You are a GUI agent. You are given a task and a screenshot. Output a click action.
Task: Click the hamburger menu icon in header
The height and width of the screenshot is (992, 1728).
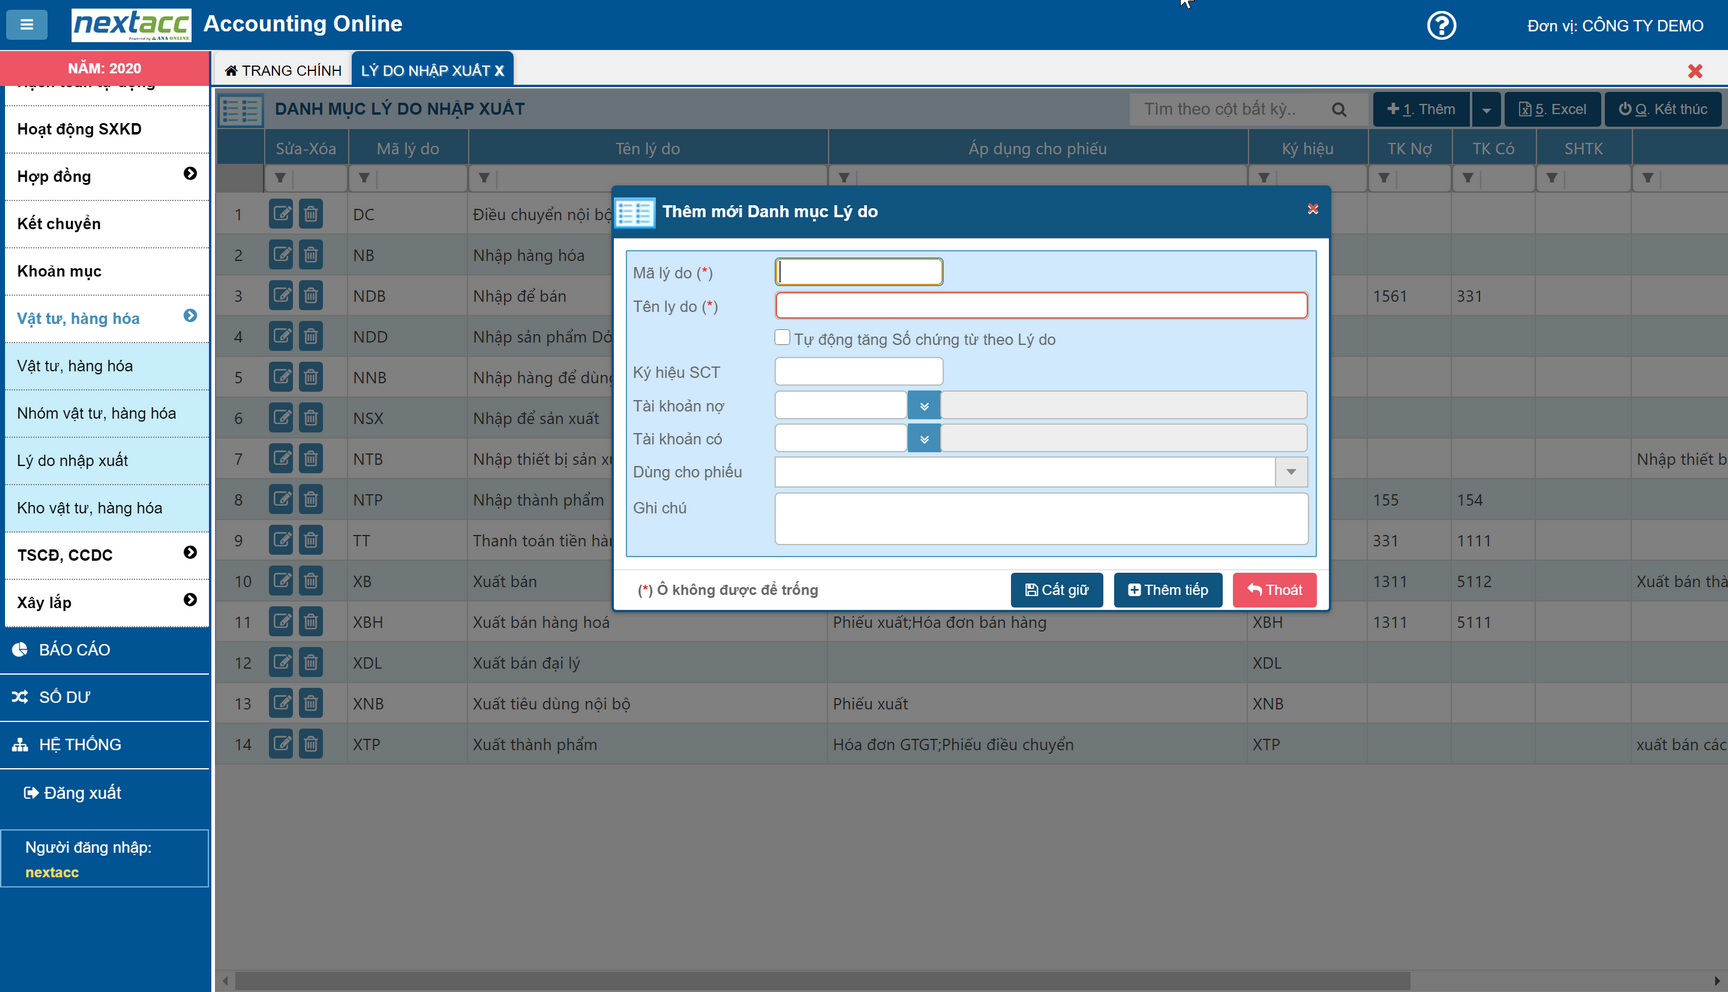[x=27, y=24]
